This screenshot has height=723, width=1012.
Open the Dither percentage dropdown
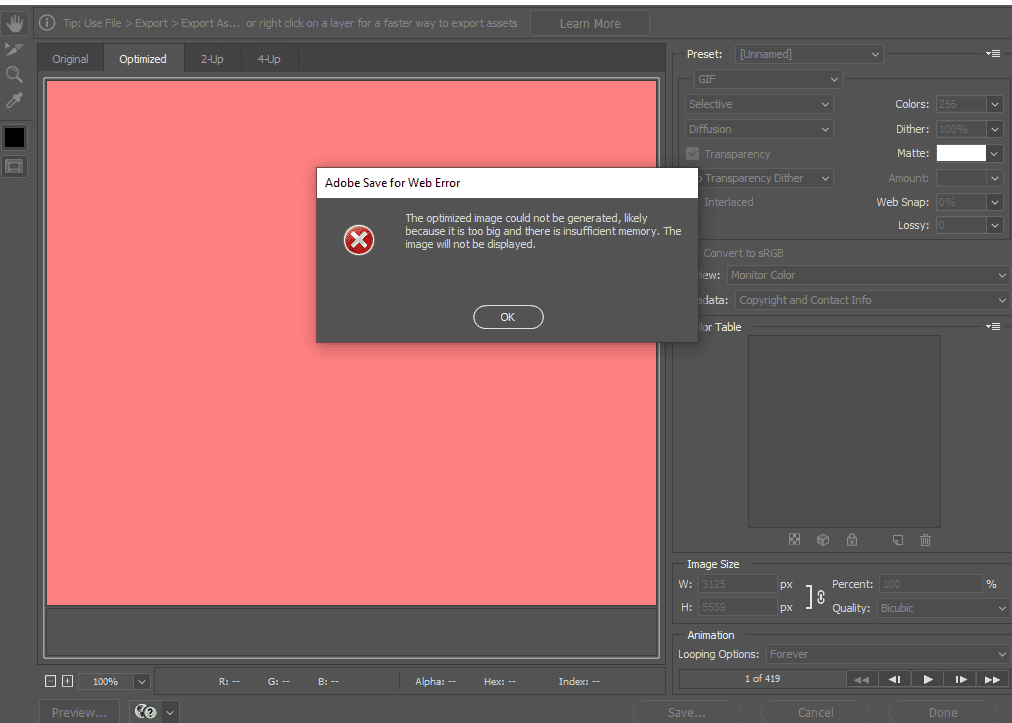click(x=995, y=129)
